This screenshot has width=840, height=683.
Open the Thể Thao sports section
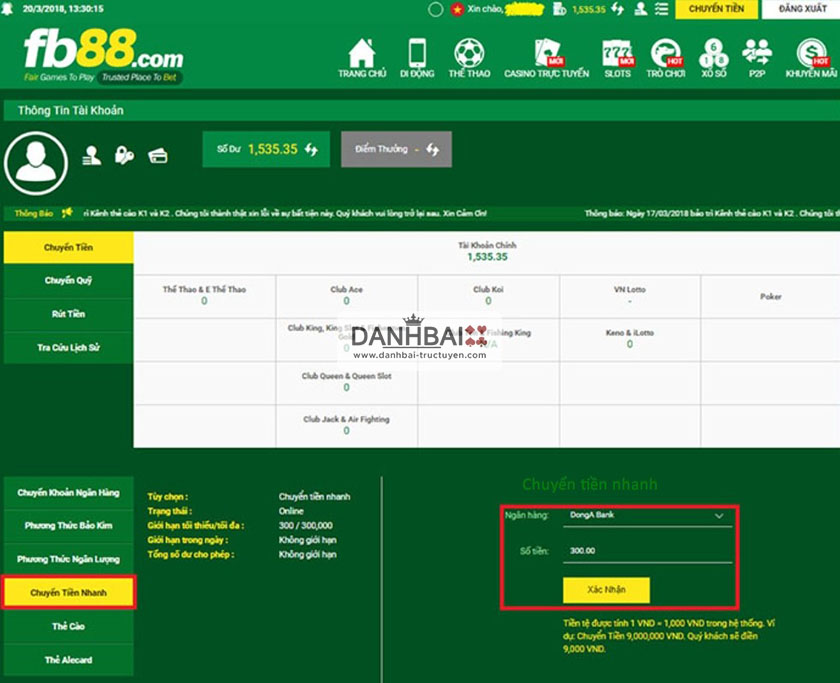point(469,58)
